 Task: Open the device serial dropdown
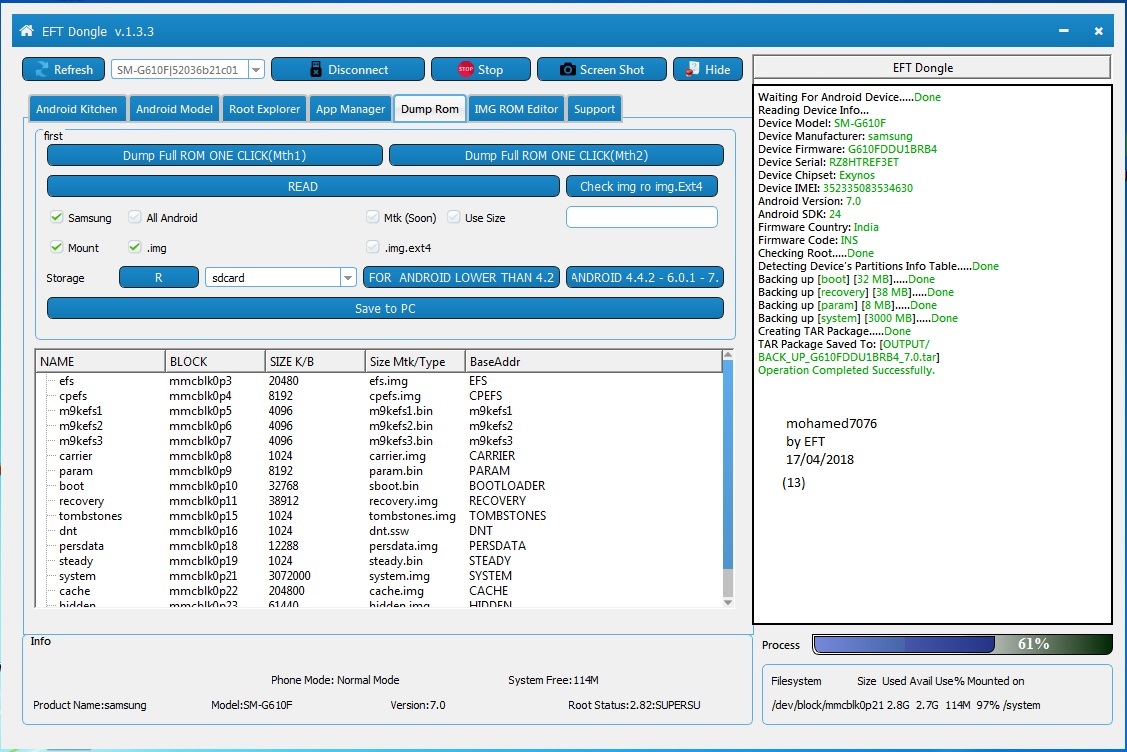tap(257, 70)
